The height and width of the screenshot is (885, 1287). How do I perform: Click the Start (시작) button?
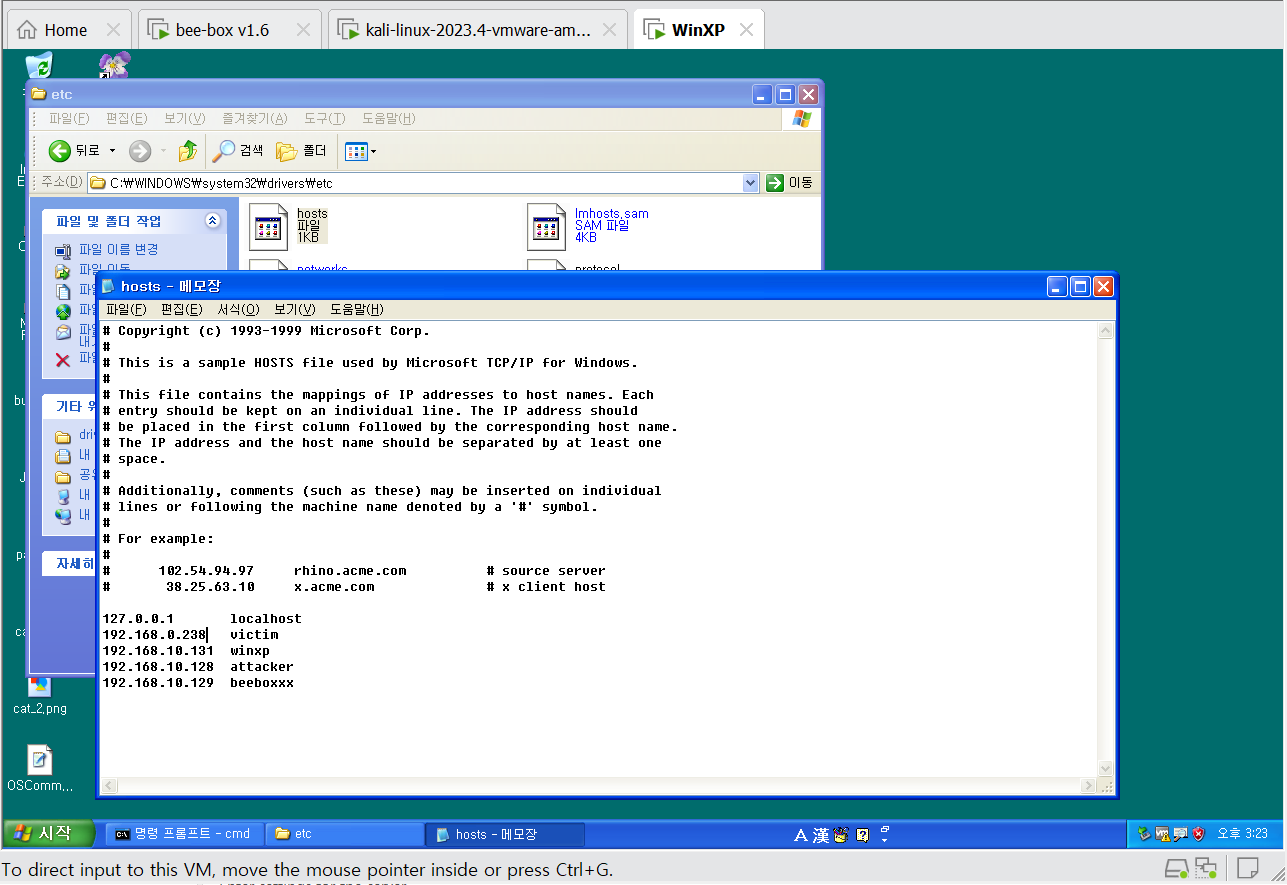coord(48,833)
